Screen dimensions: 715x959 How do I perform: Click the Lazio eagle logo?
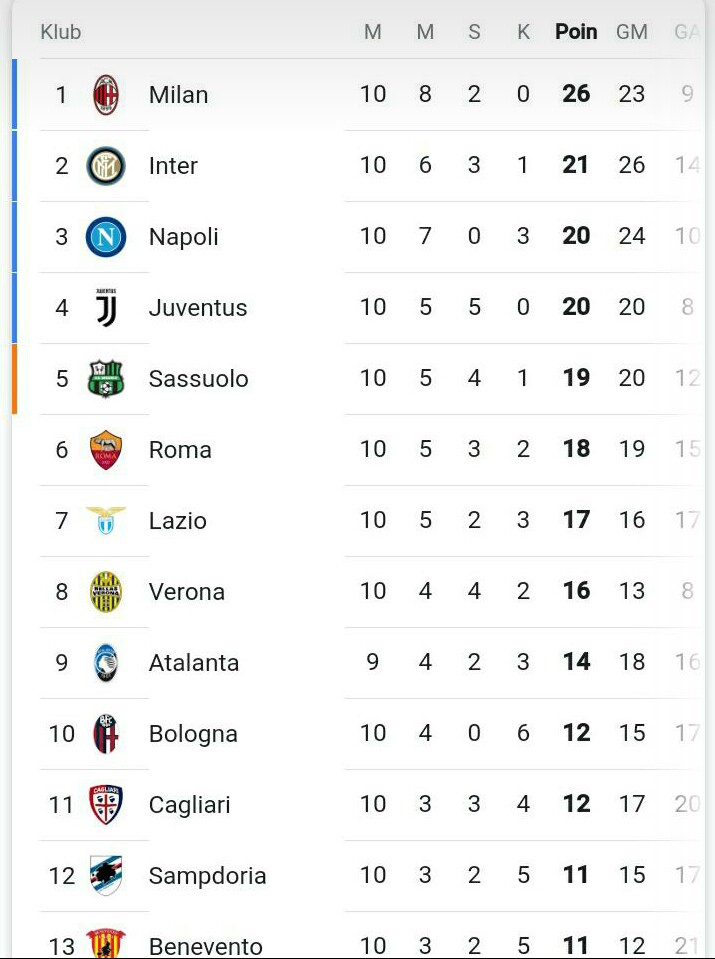tap(106, 520)
